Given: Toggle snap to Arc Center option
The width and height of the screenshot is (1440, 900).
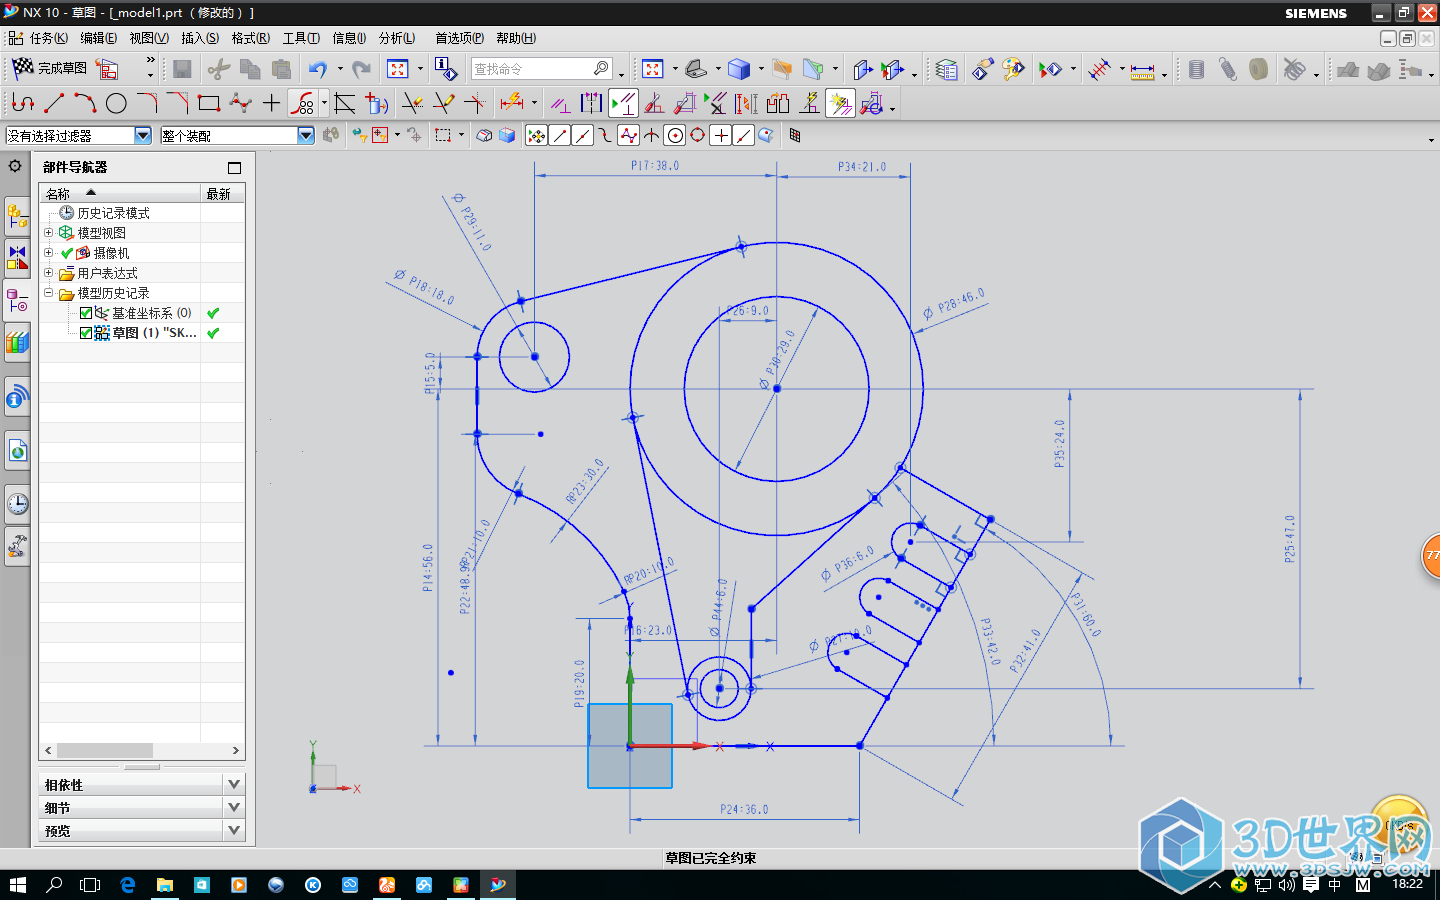Looking at the screenshot, I should tap(675, 136).
